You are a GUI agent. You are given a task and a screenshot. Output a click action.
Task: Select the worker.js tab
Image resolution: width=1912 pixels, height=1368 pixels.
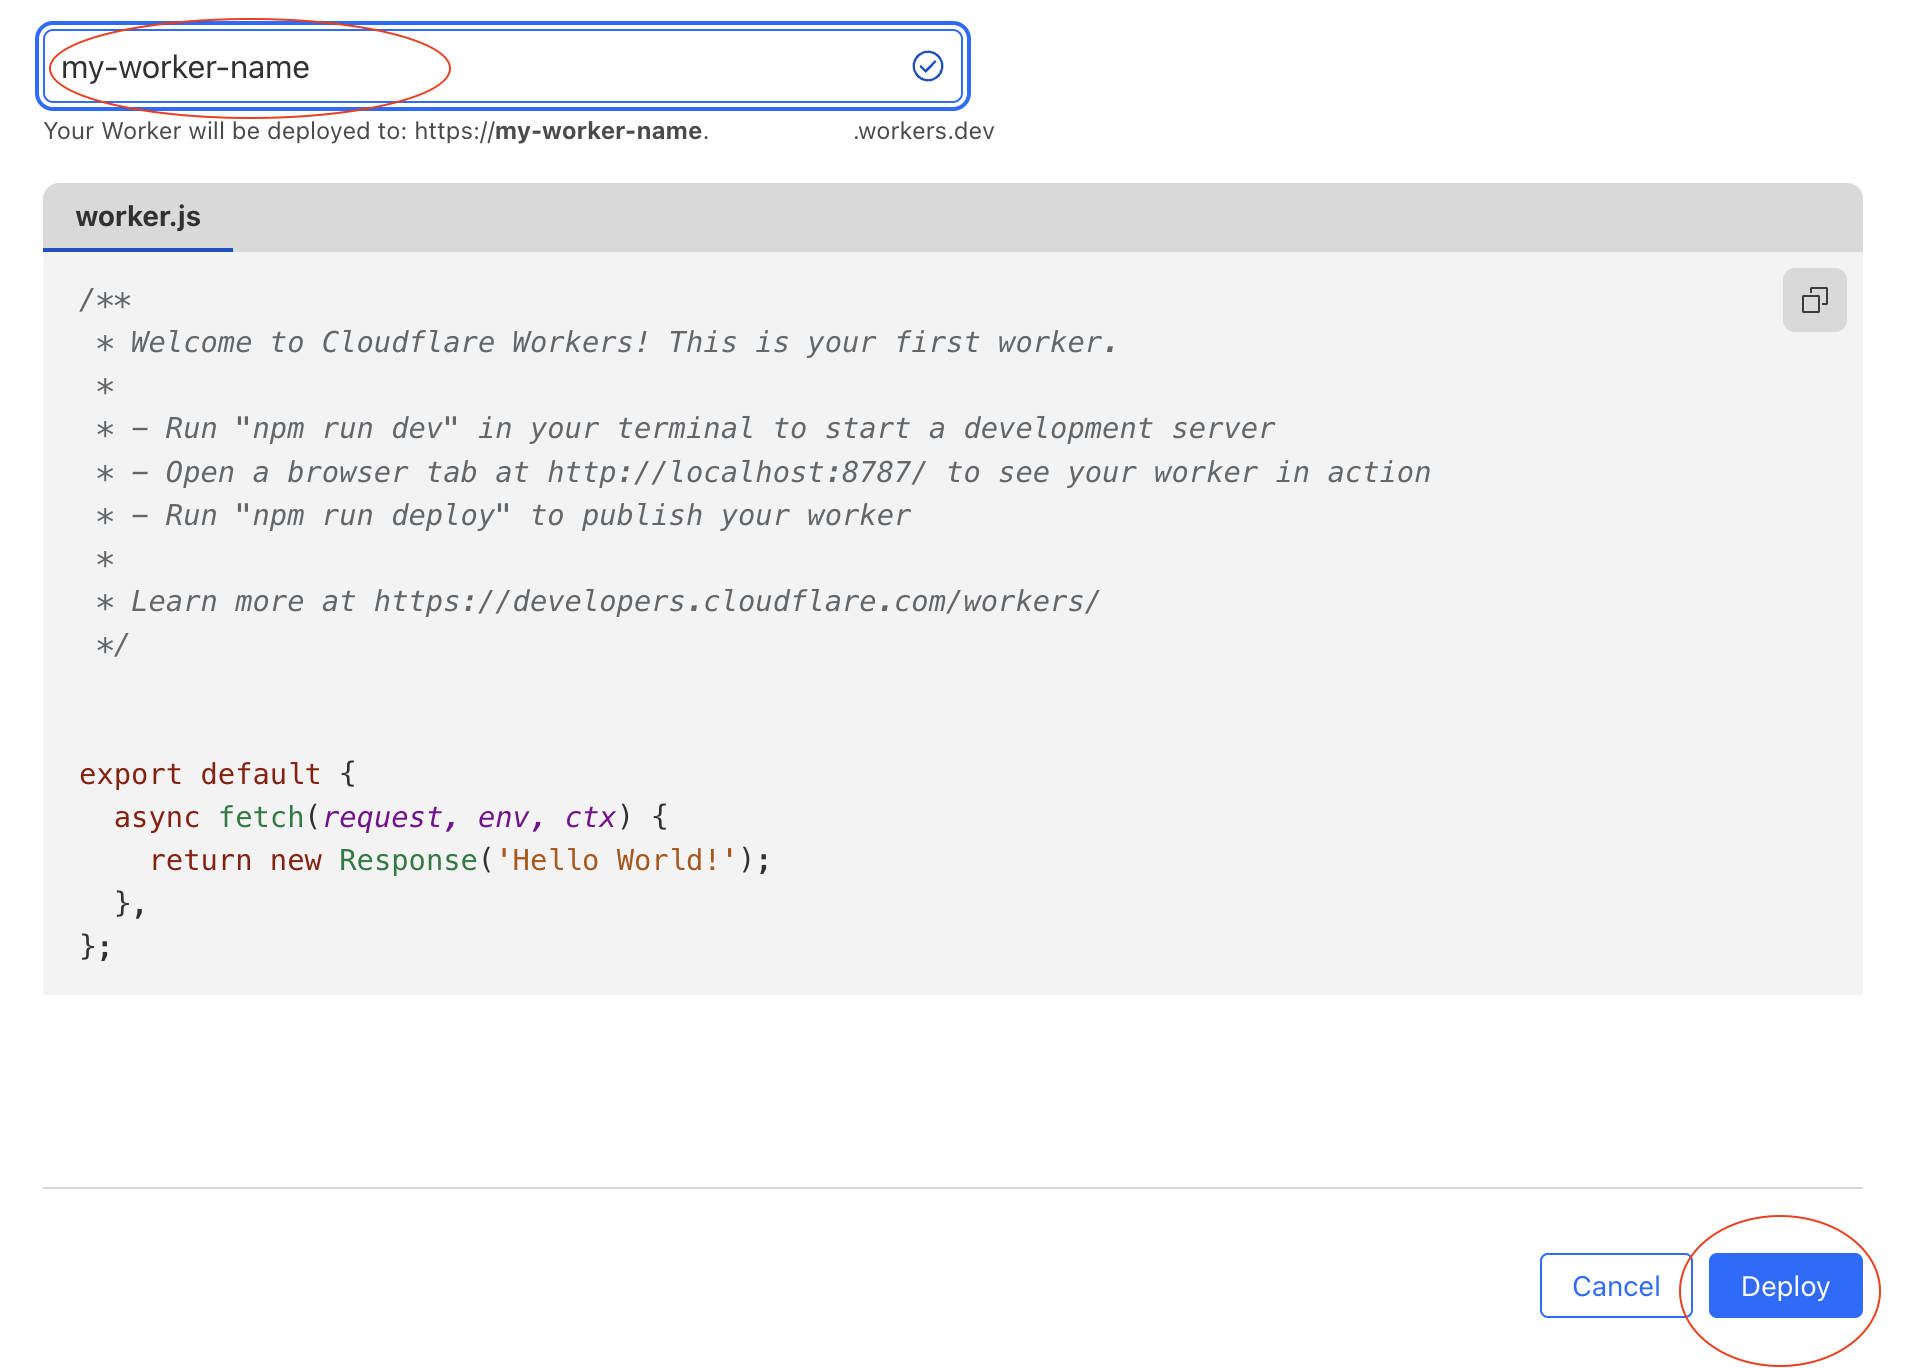(x=138, y=217)
